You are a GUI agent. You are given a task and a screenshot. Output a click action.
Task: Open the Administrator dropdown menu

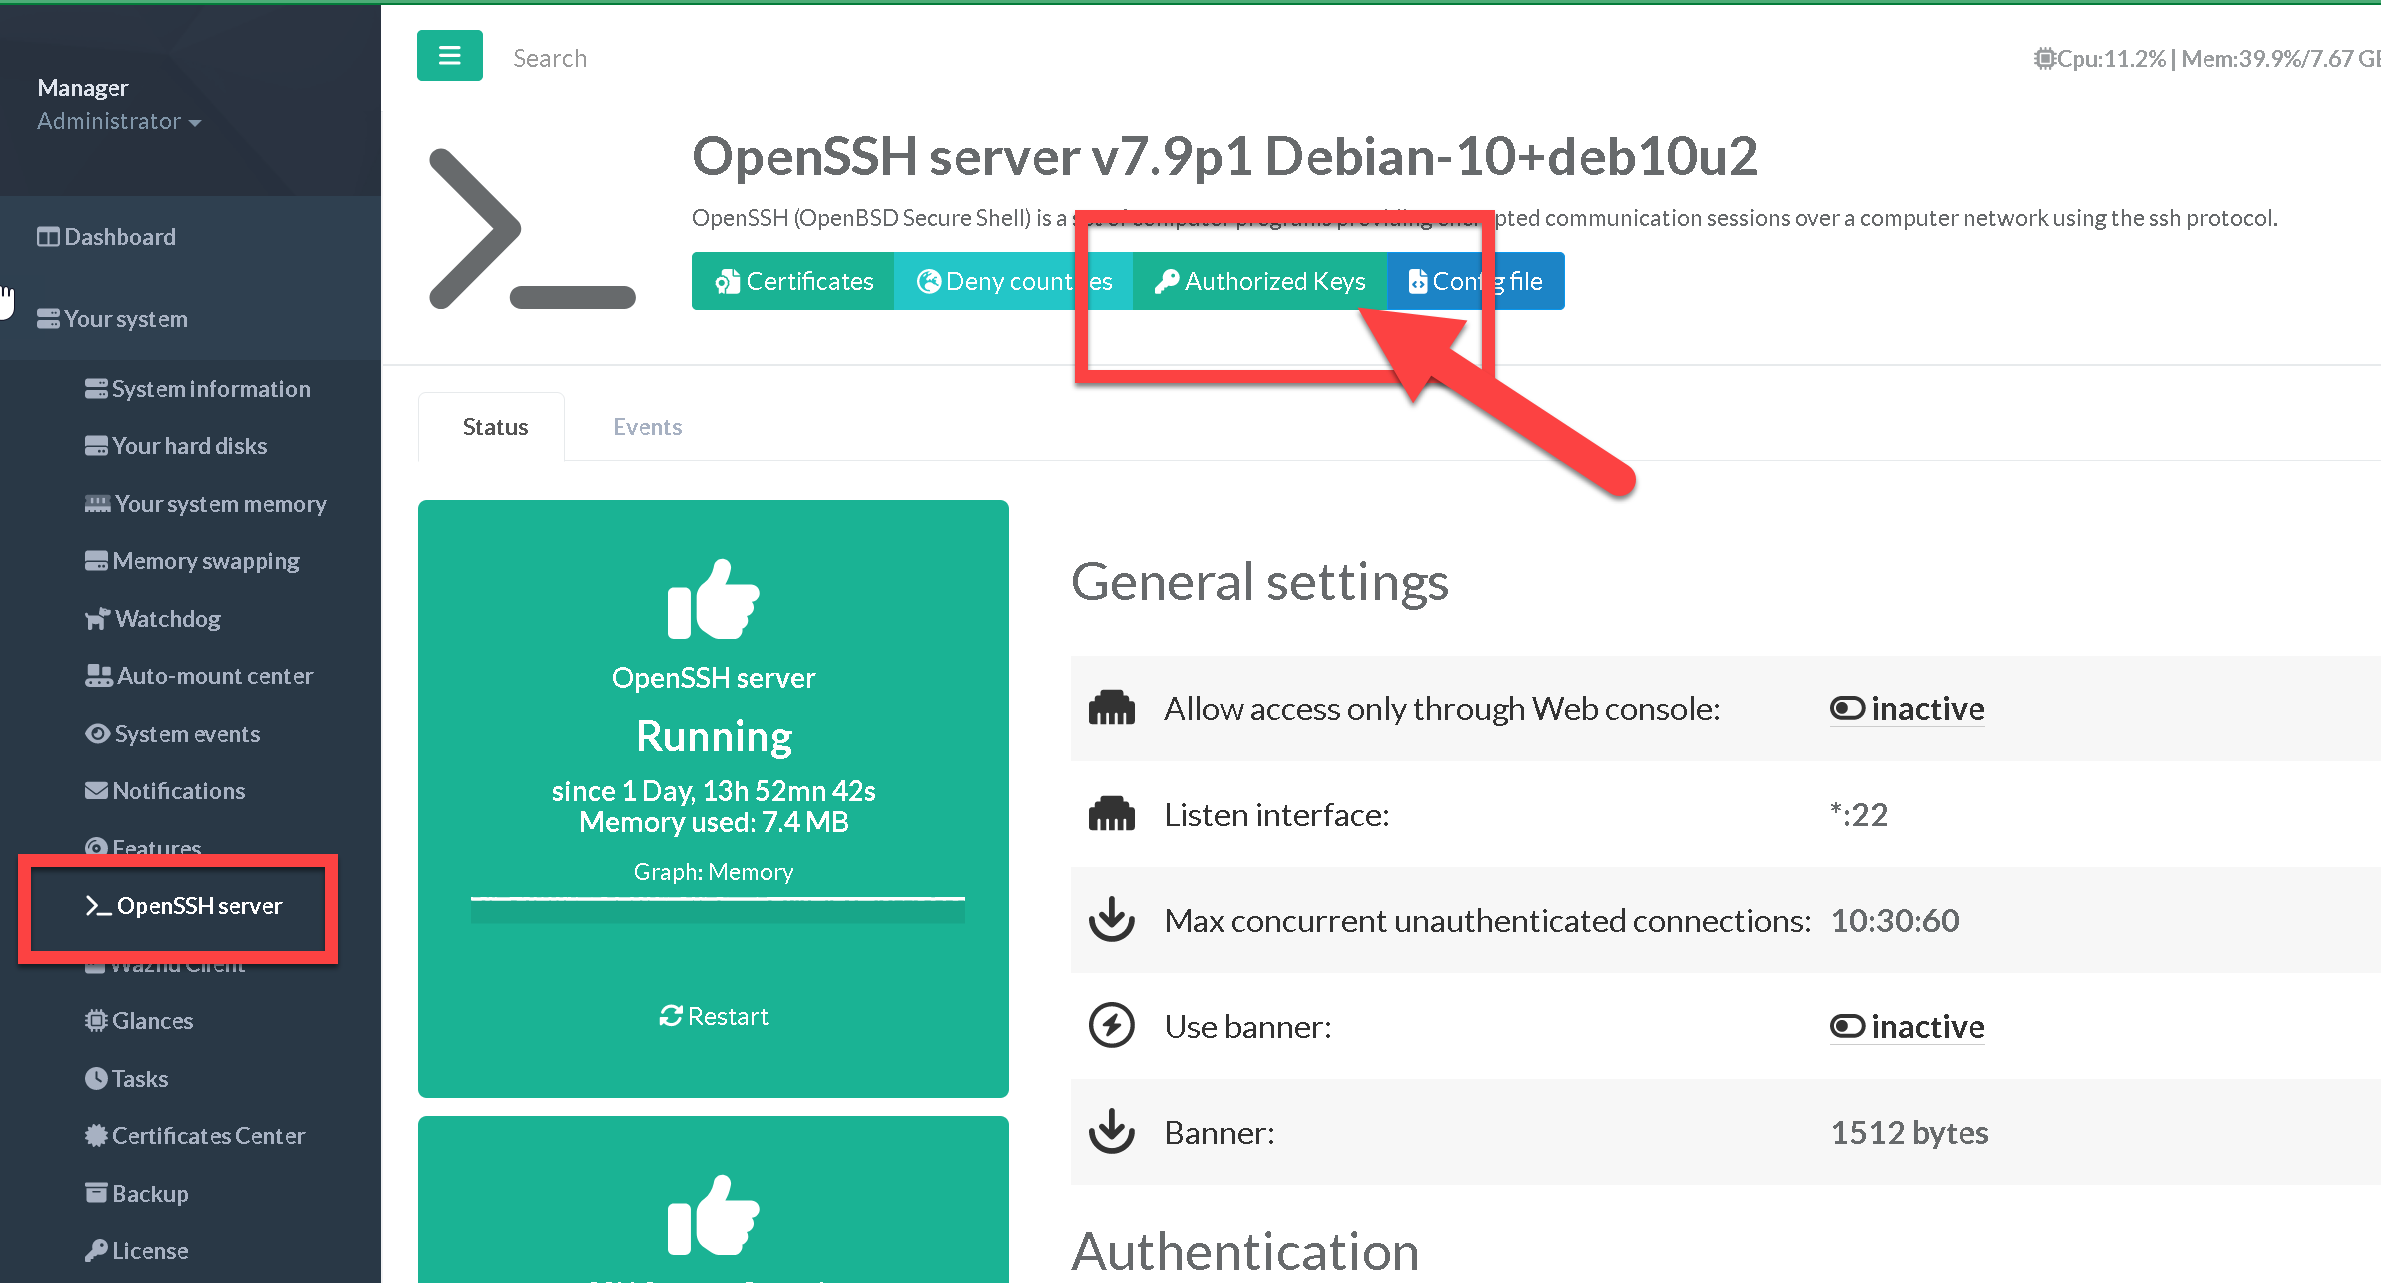(119, 121)
